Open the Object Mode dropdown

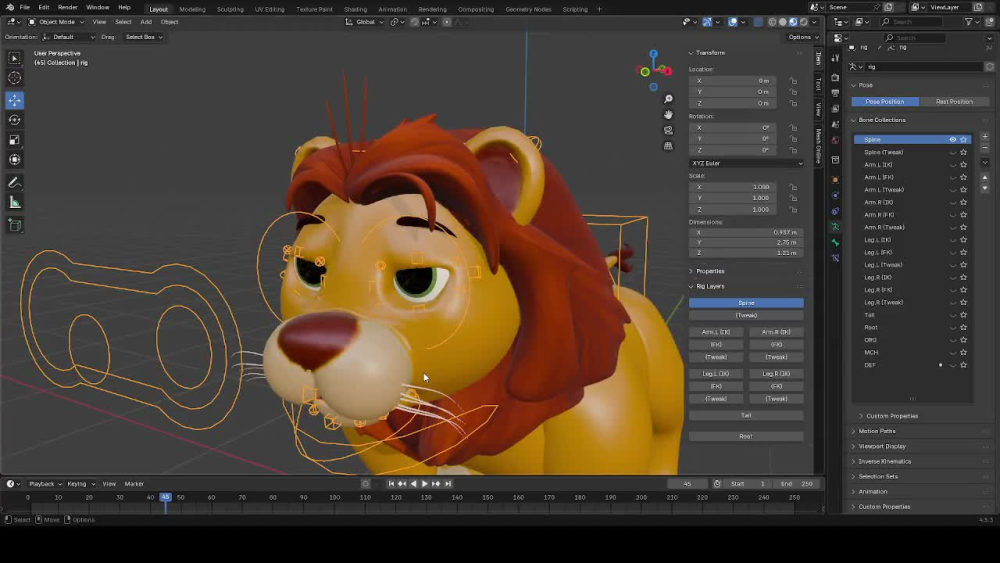(56, 22)
